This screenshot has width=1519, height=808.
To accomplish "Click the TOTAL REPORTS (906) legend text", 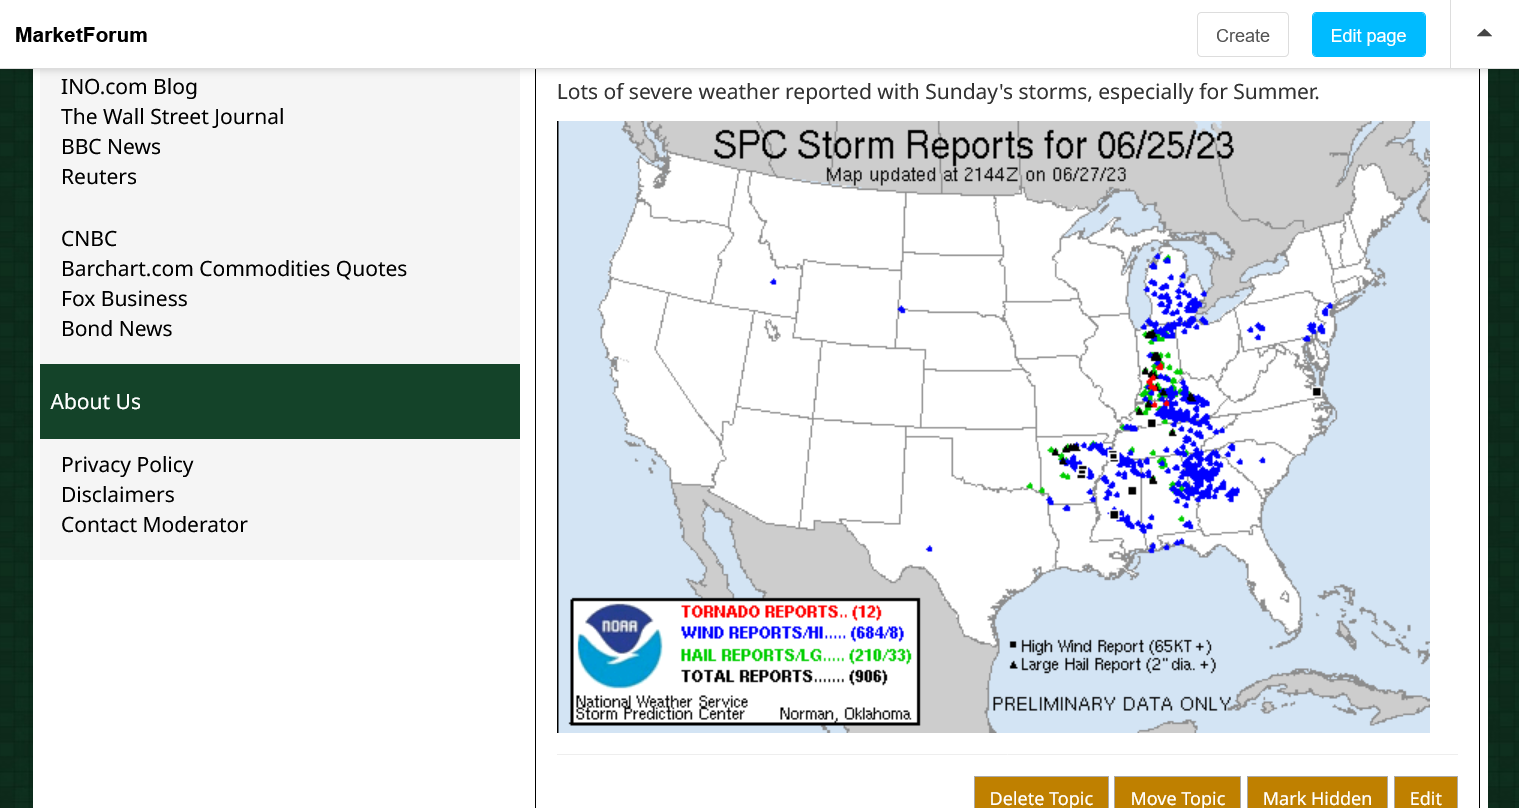I will pyautogui.click(x=784, y=677).
